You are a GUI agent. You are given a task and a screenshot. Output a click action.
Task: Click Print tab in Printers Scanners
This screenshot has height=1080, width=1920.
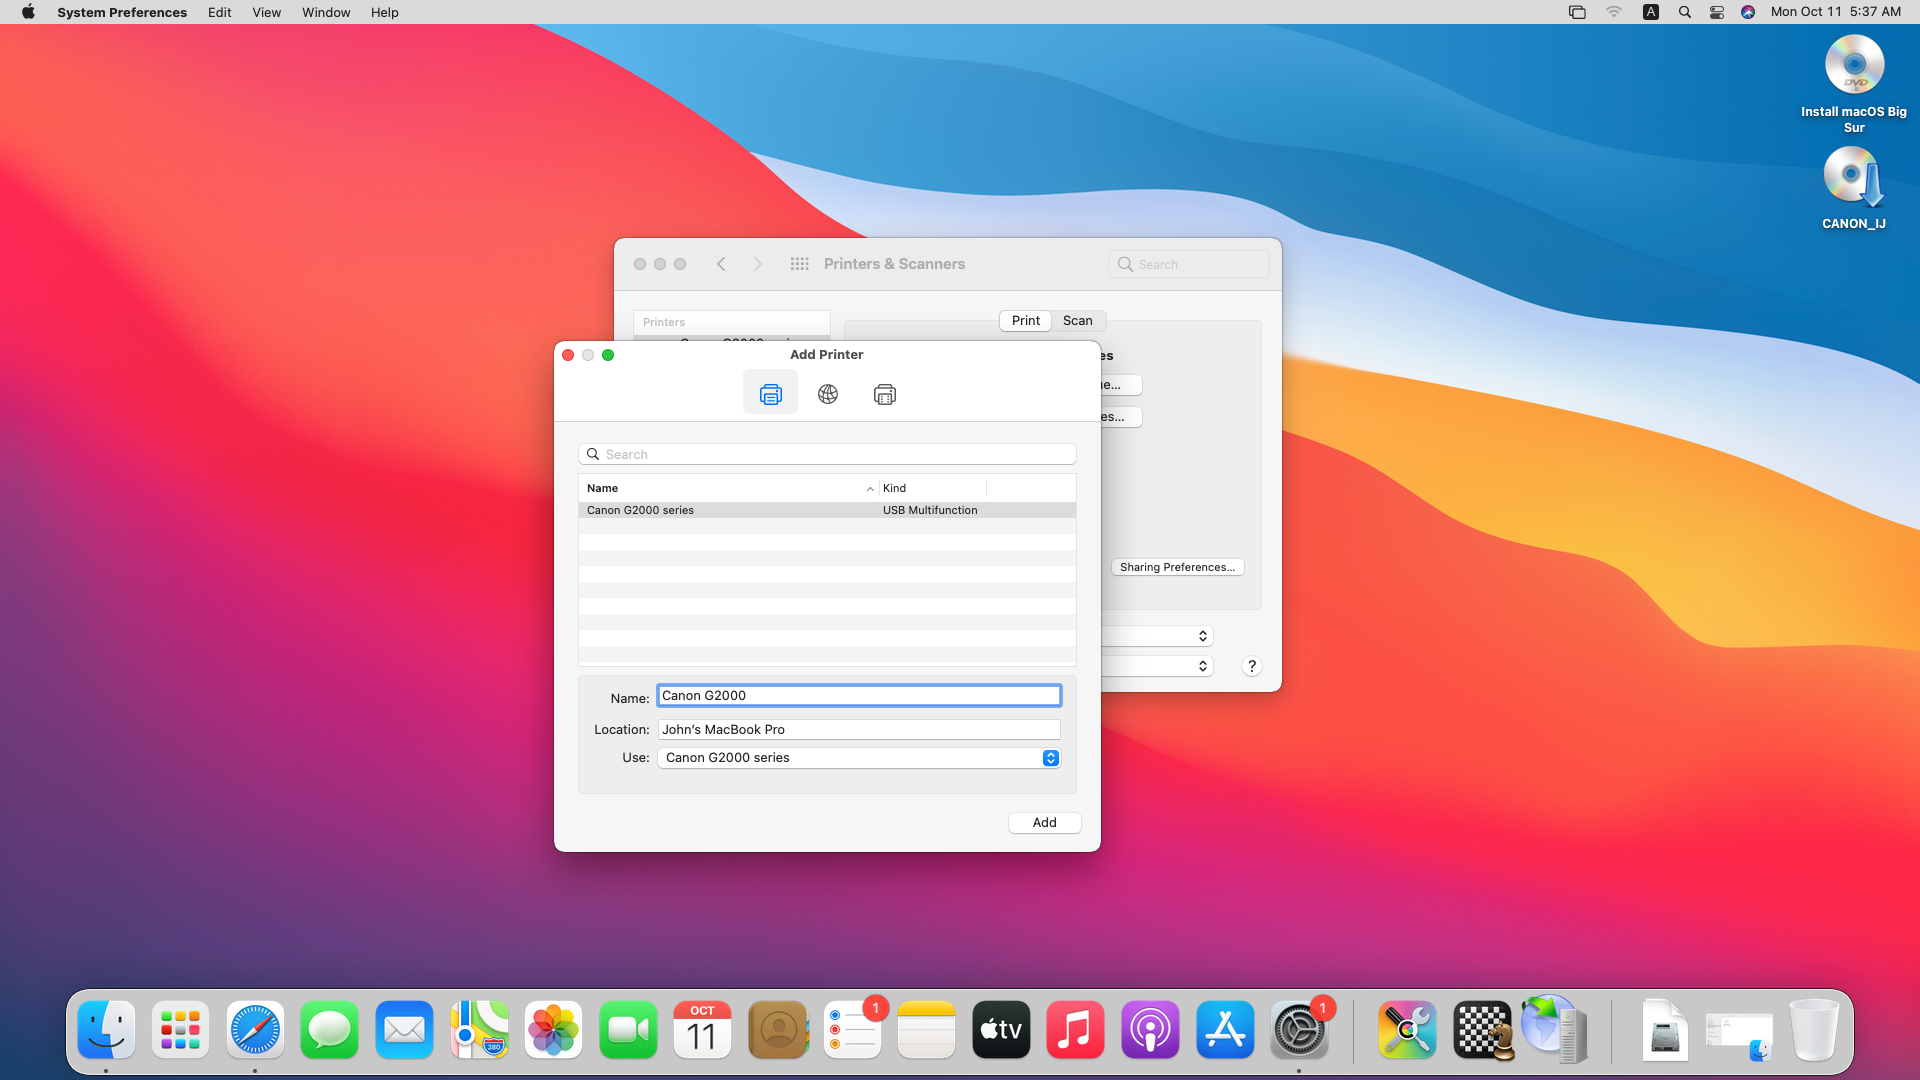[x=1026, y=320]
